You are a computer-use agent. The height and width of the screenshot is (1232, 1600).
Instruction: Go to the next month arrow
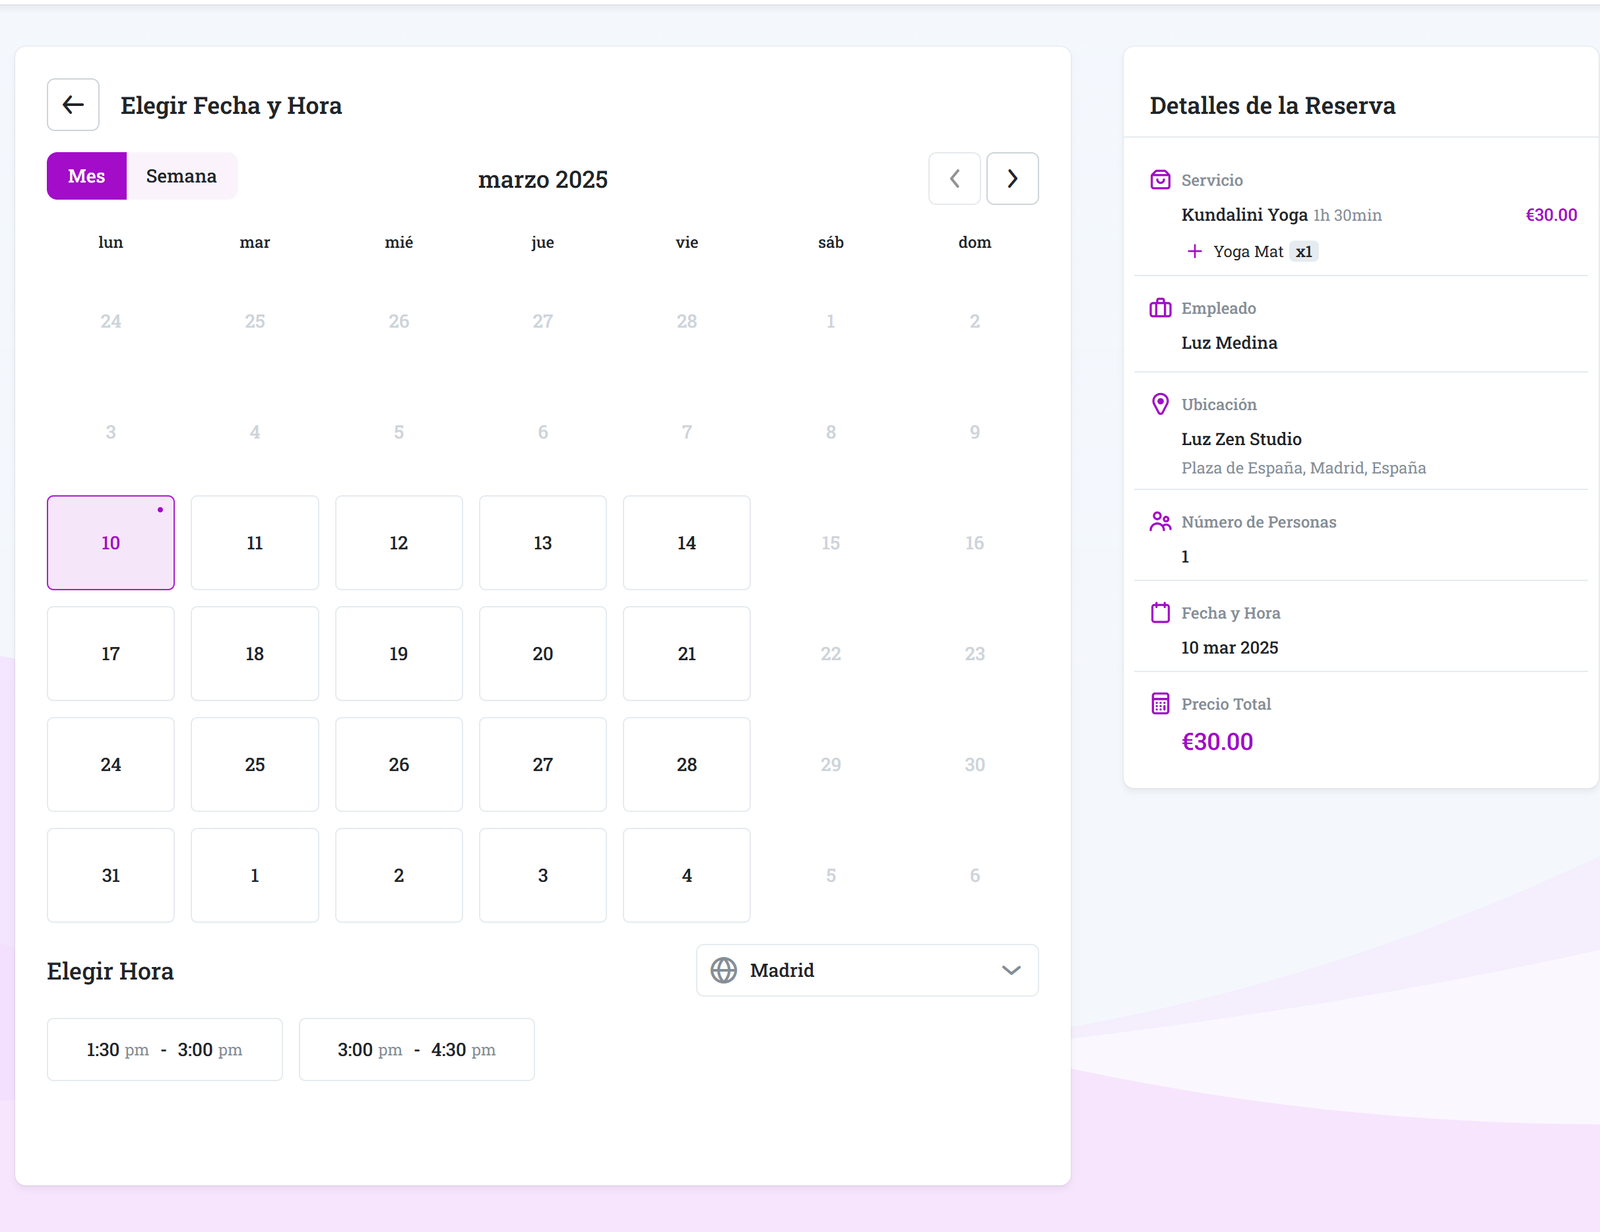tap(1012, 179)
